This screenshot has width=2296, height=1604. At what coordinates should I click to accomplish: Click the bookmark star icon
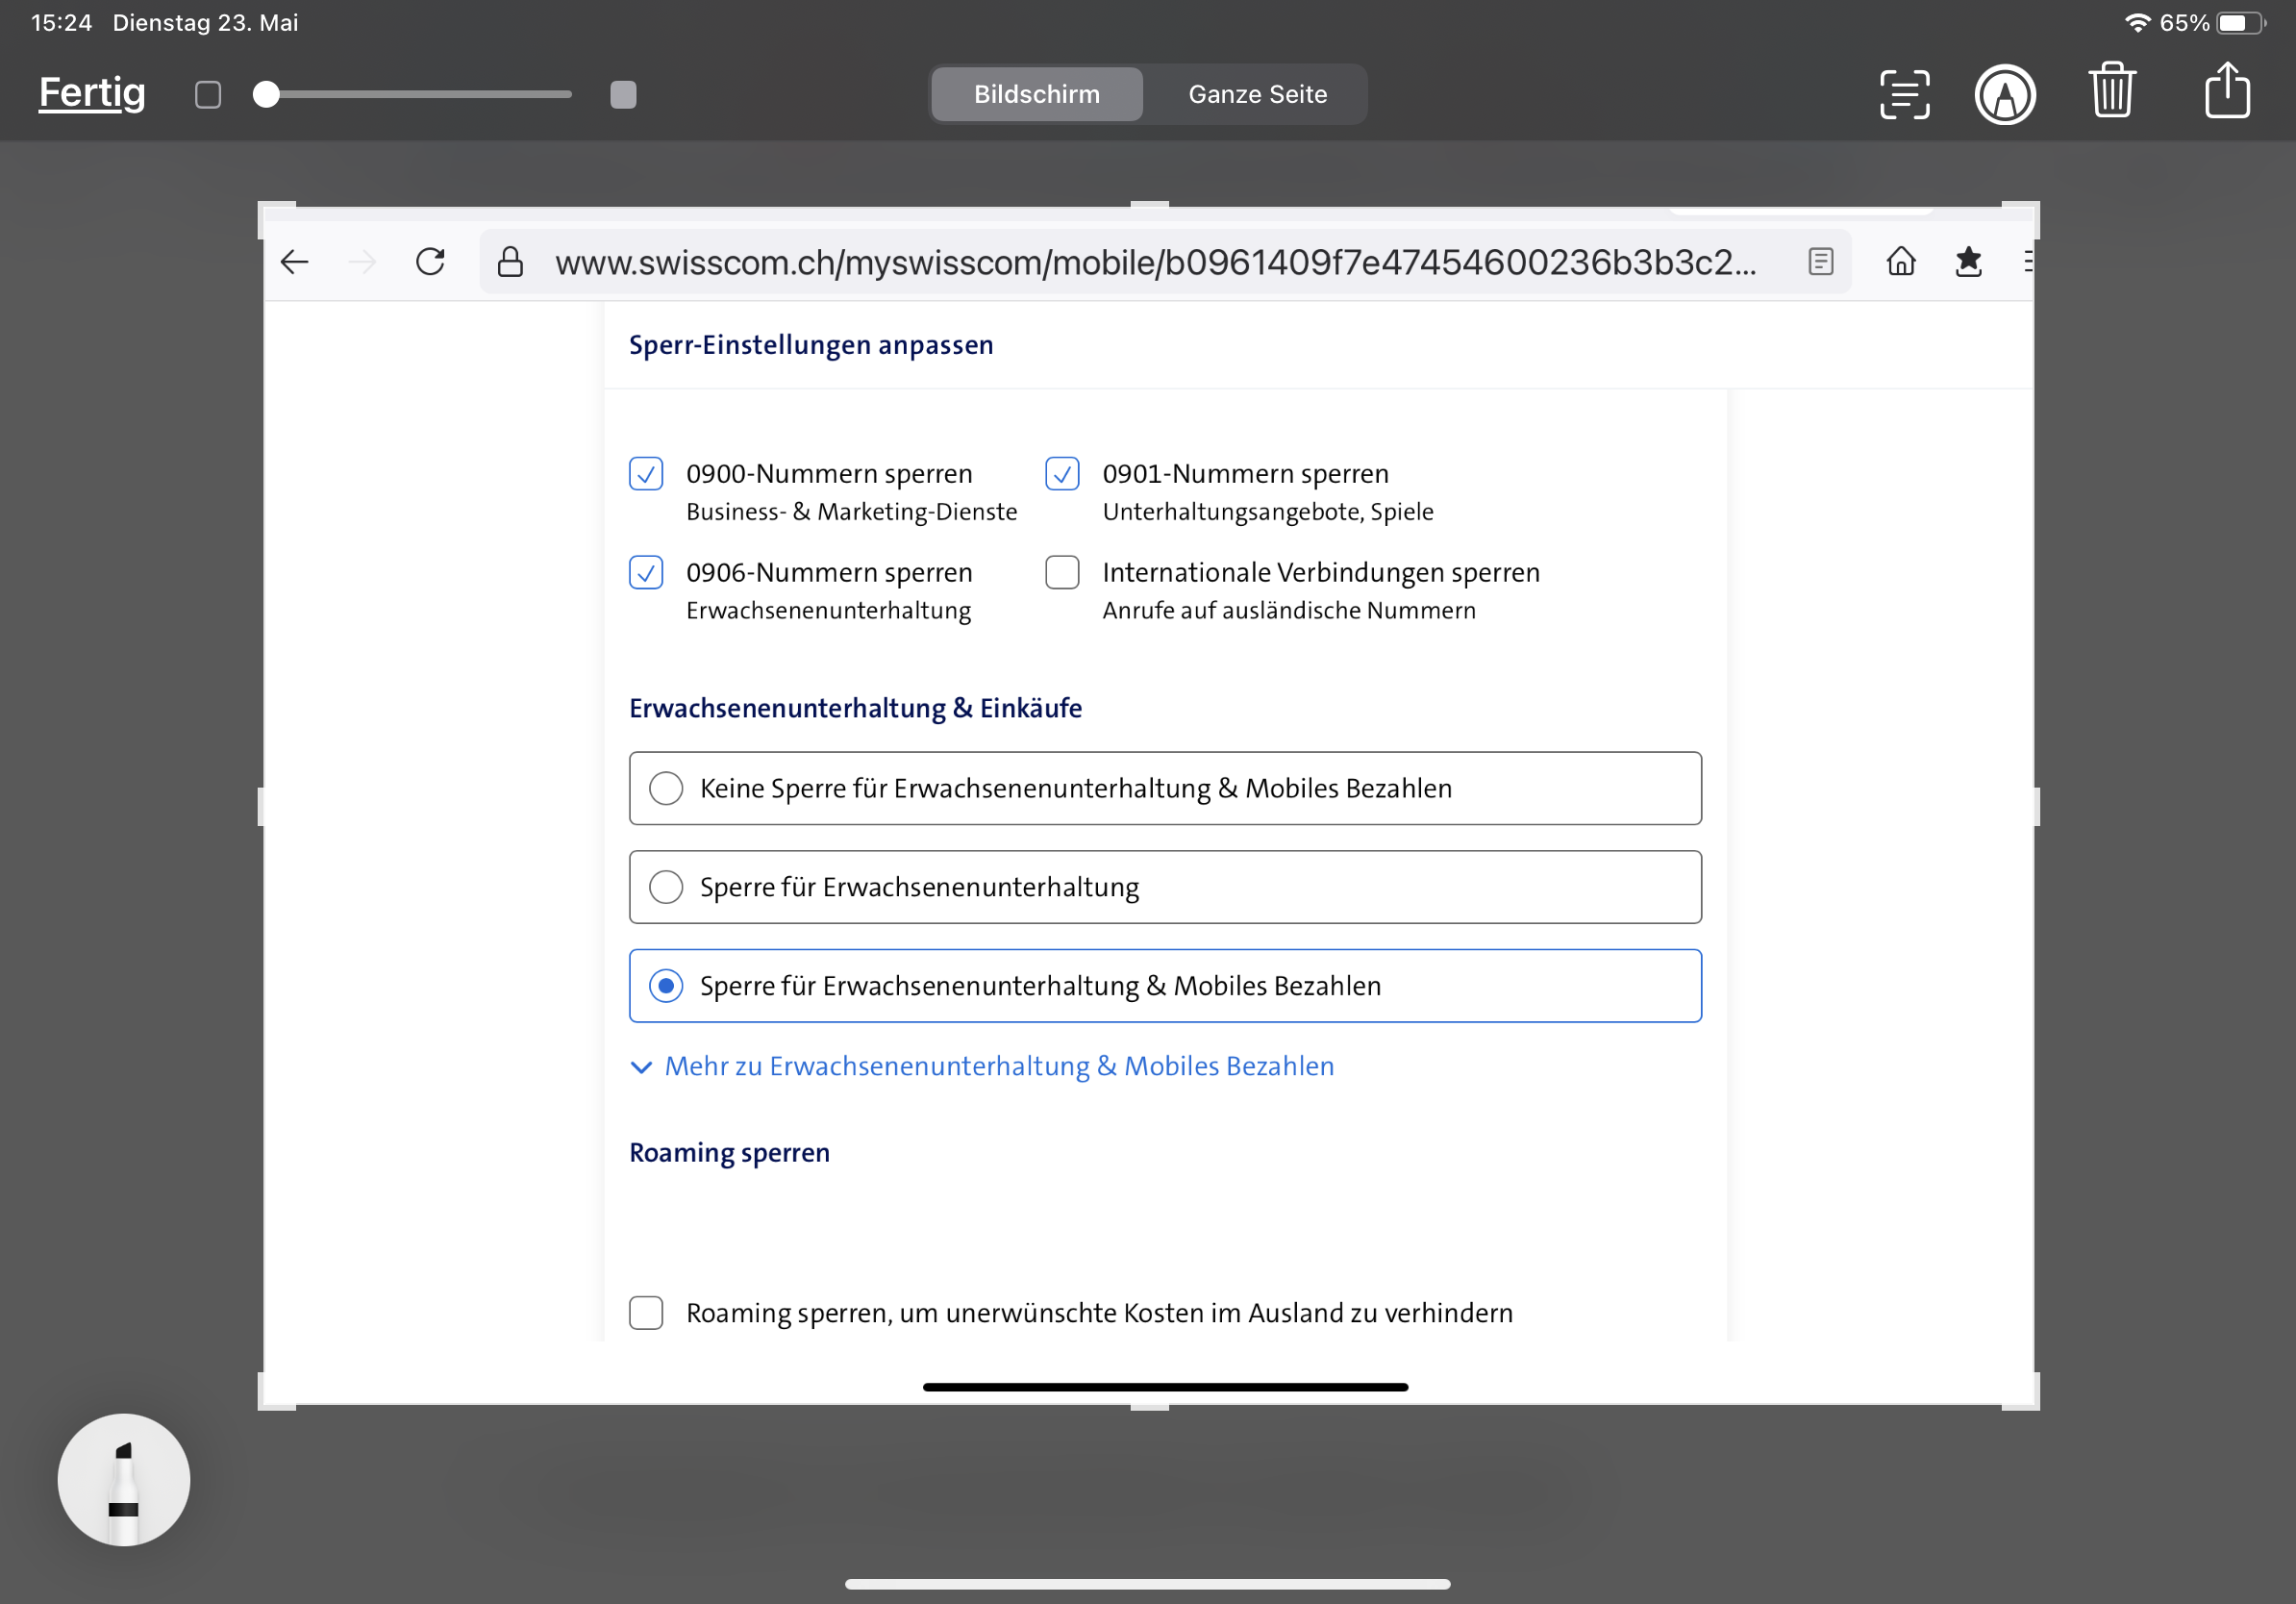(1967, 262)
